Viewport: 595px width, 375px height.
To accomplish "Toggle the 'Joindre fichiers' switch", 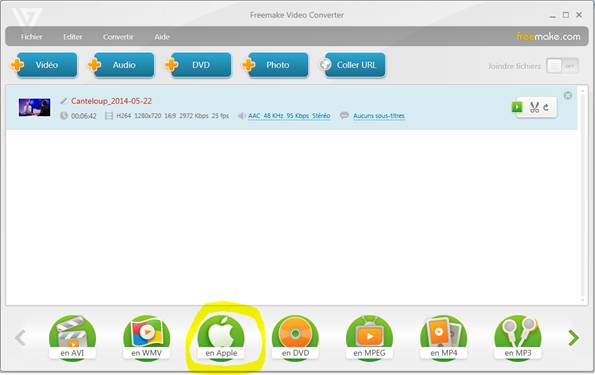I will pos(562,66).
